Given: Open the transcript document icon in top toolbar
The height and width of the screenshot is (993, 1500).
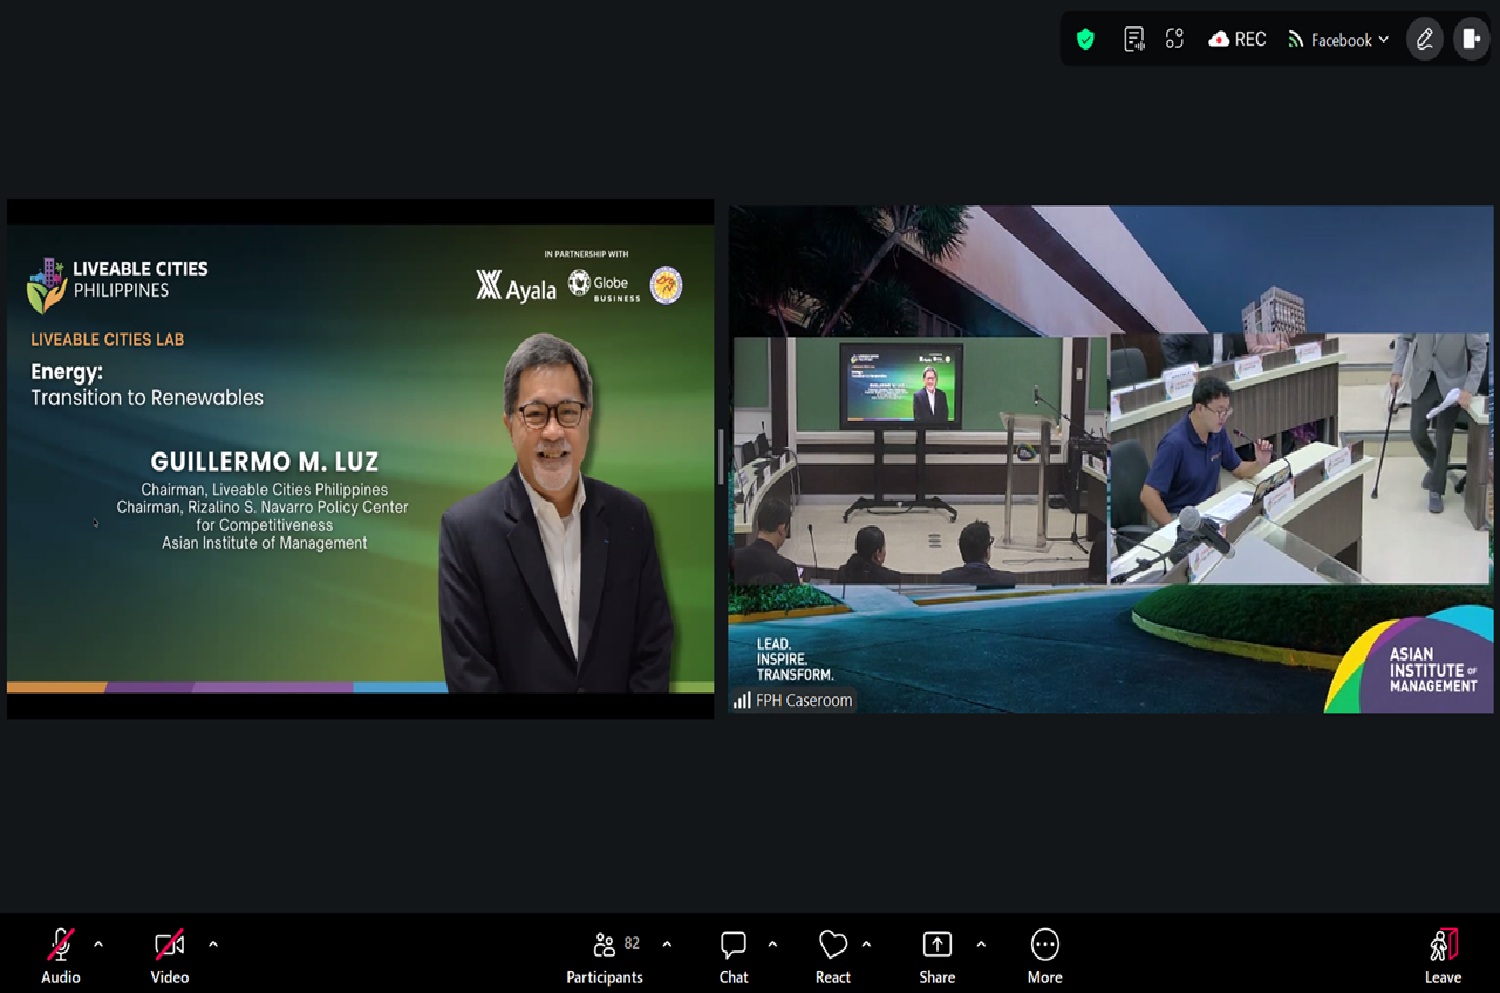Looking at the screenshot, I should pyautogui.click(x=1134, y=40).
